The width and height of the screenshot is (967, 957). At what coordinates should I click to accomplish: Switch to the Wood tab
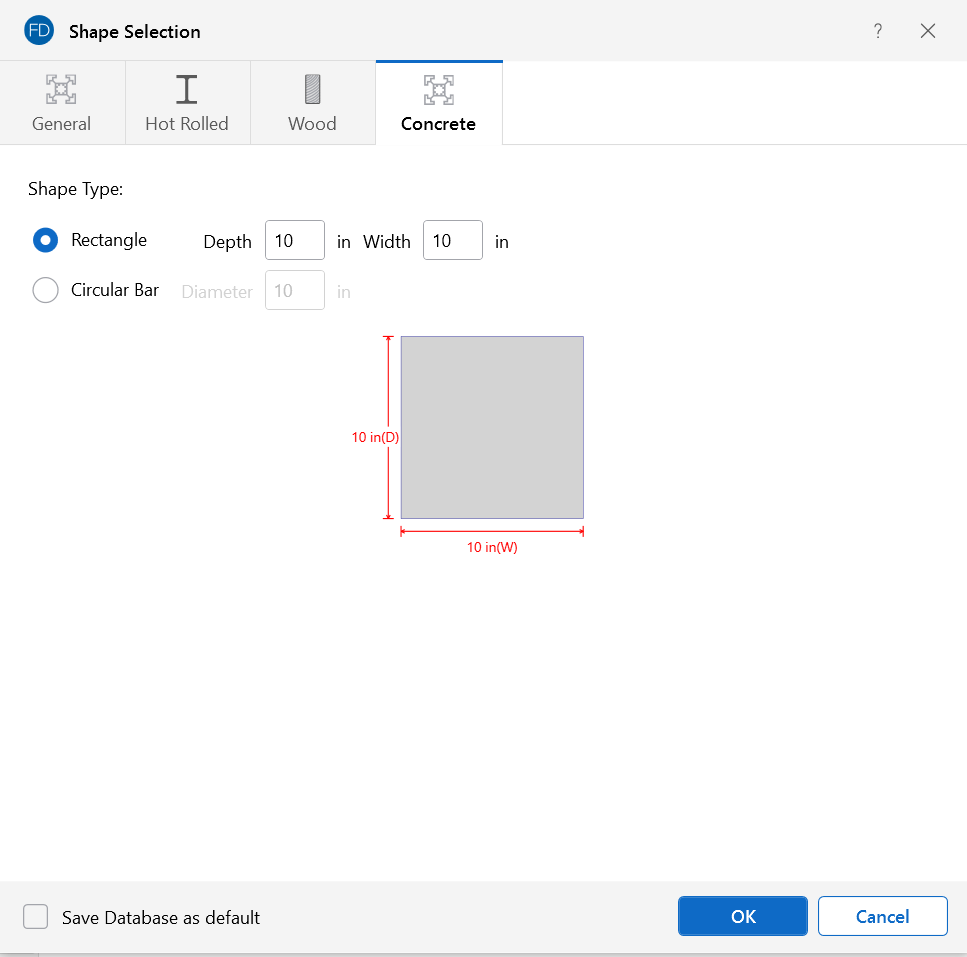point(312,104)
